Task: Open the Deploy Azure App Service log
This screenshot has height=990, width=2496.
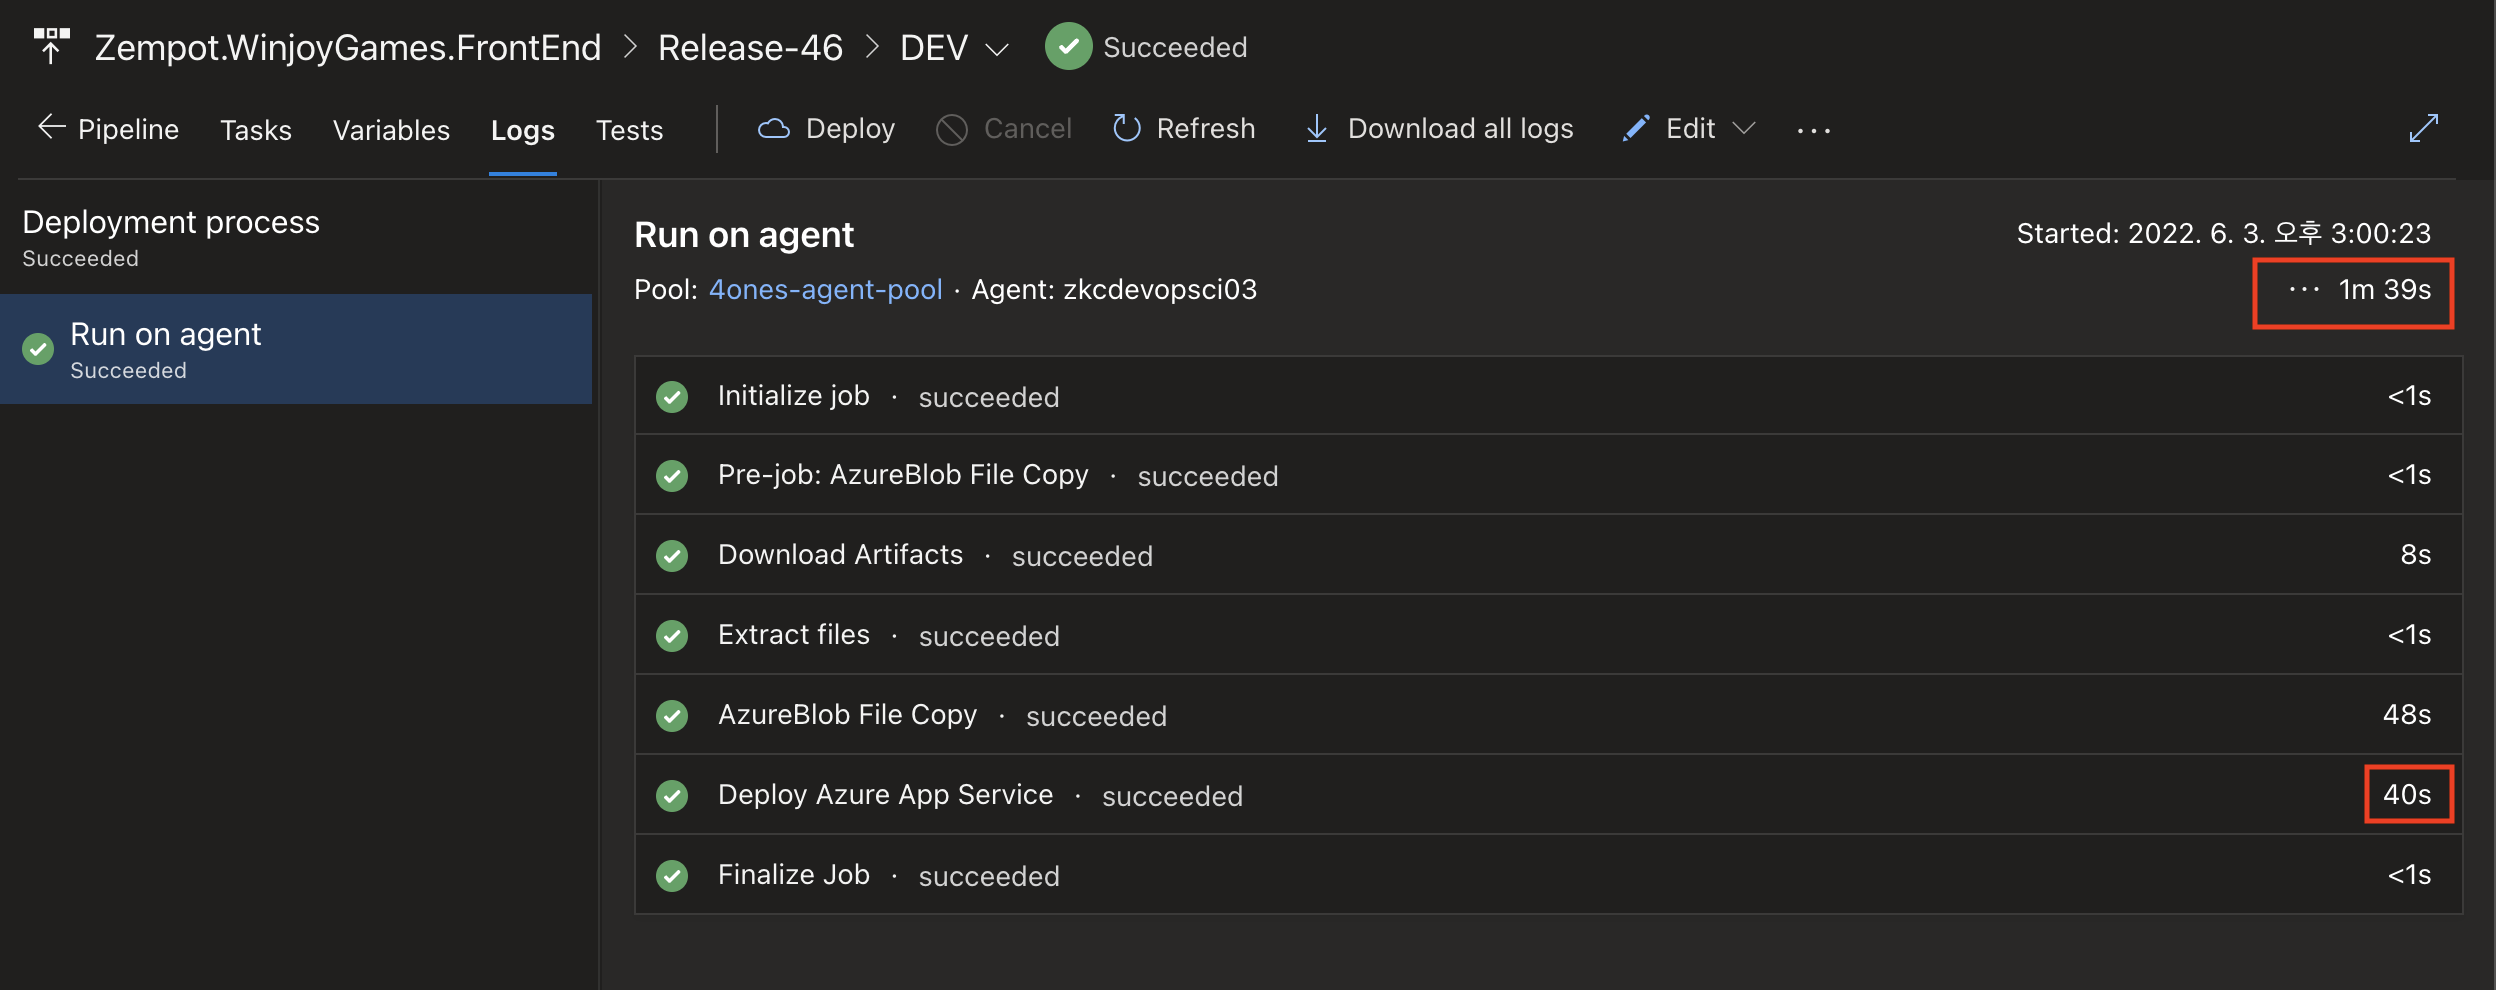Action: [x=1548, y=795]
